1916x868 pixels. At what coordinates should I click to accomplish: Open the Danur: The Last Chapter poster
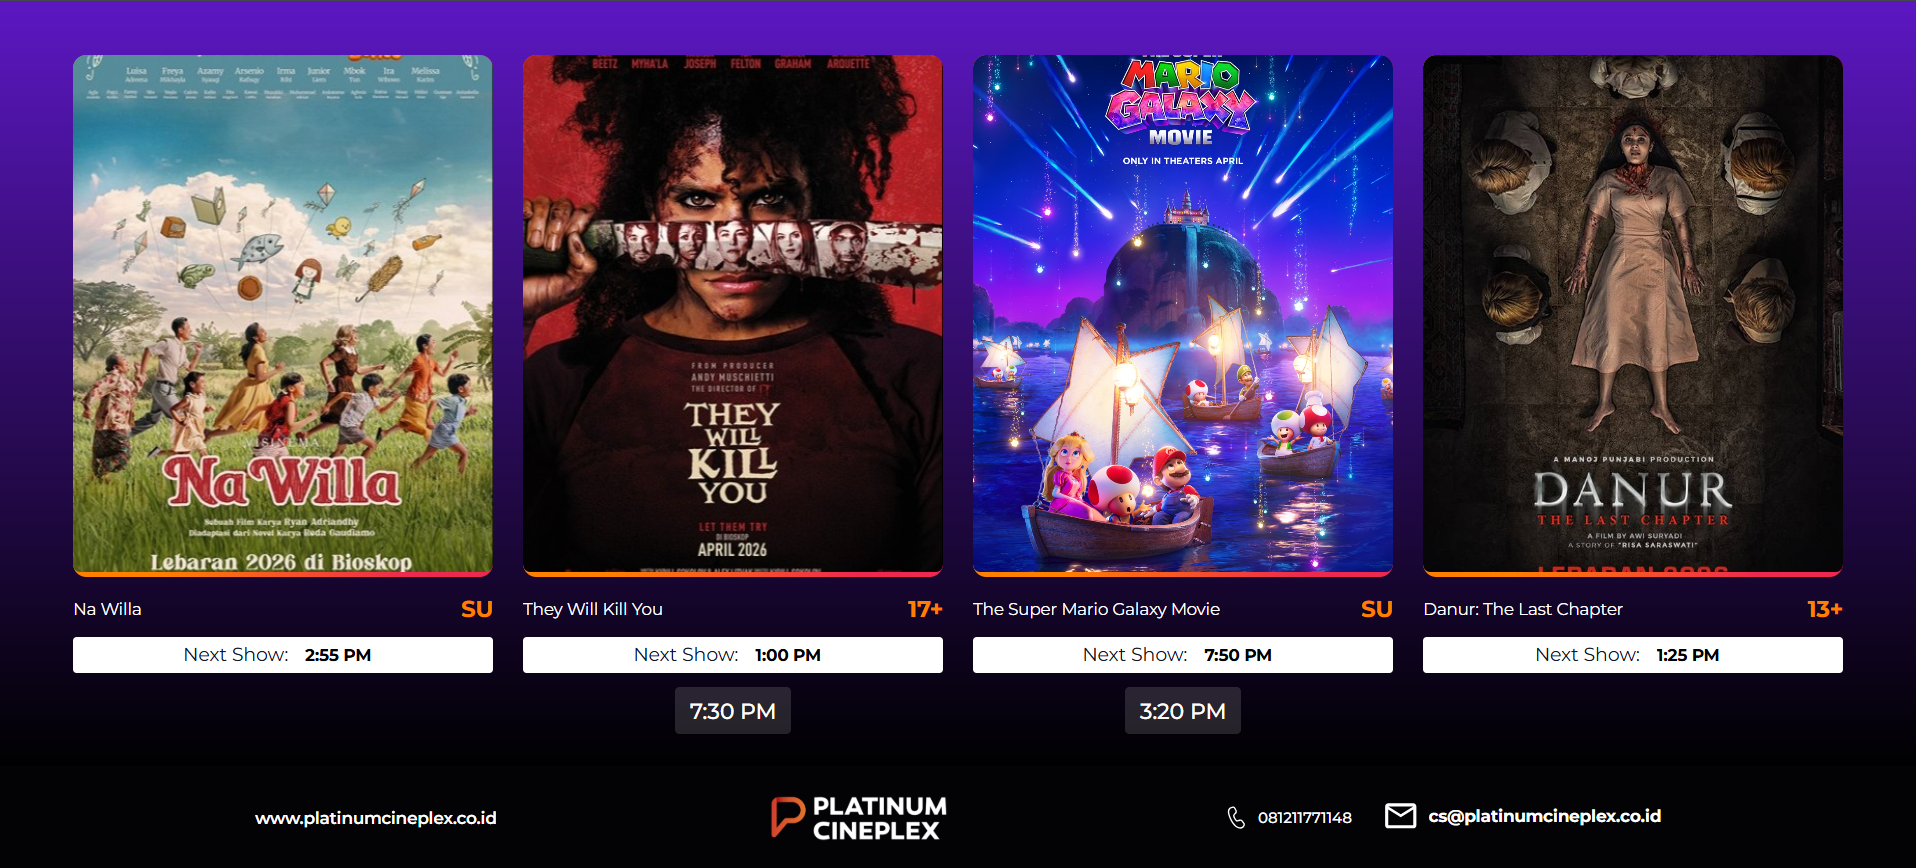point(1633,315)
